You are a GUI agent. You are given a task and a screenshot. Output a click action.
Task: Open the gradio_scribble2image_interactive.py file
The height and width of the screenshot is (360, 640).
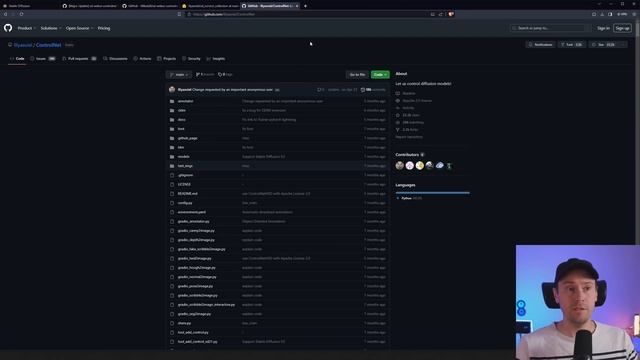[x=206, y=304]
